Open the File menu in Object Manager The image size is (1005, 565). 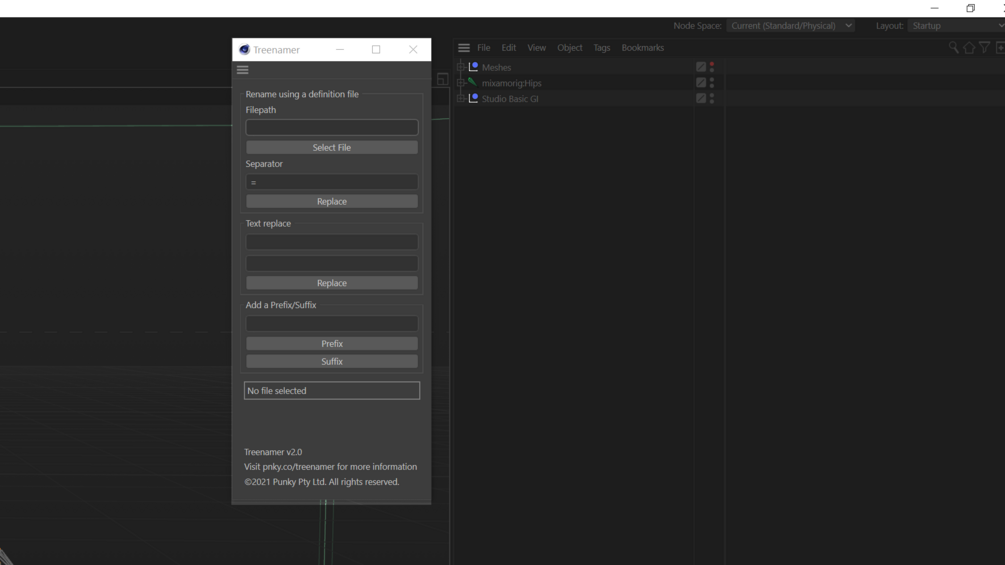483,48
